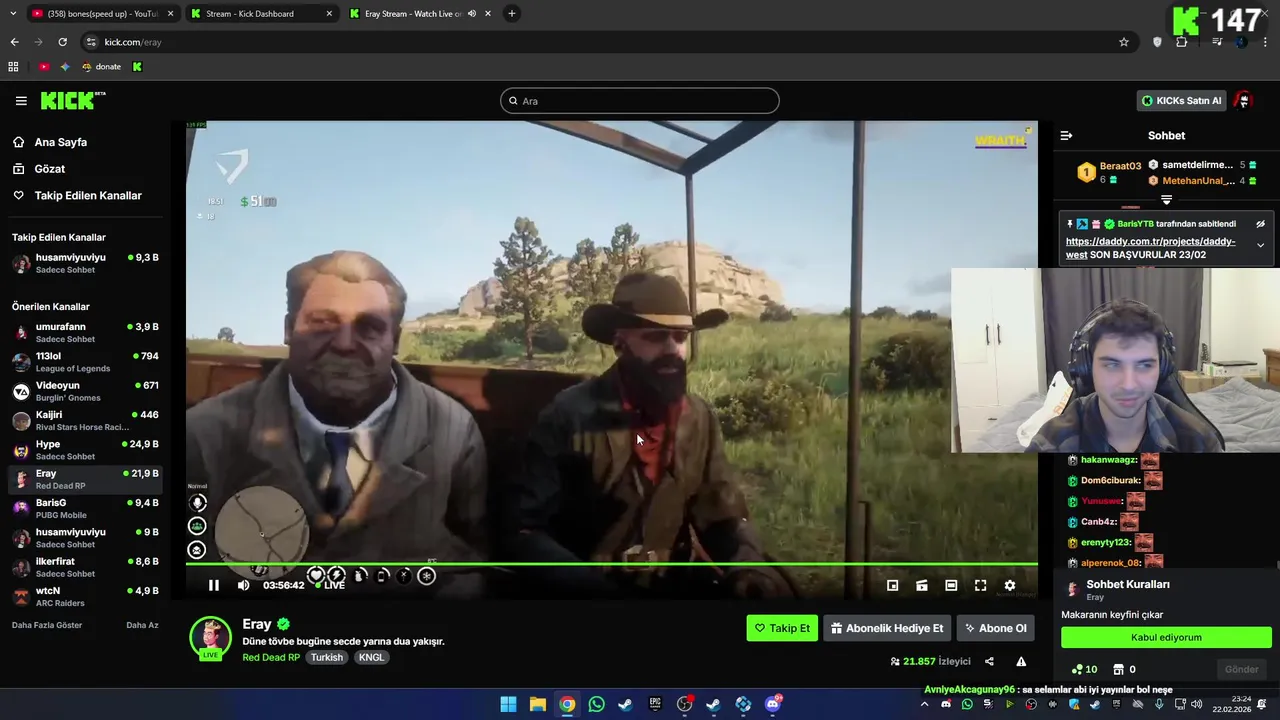Collapse list with Daha Az
This screenshot has height=720, width=1280.
(x=142, y=625)
